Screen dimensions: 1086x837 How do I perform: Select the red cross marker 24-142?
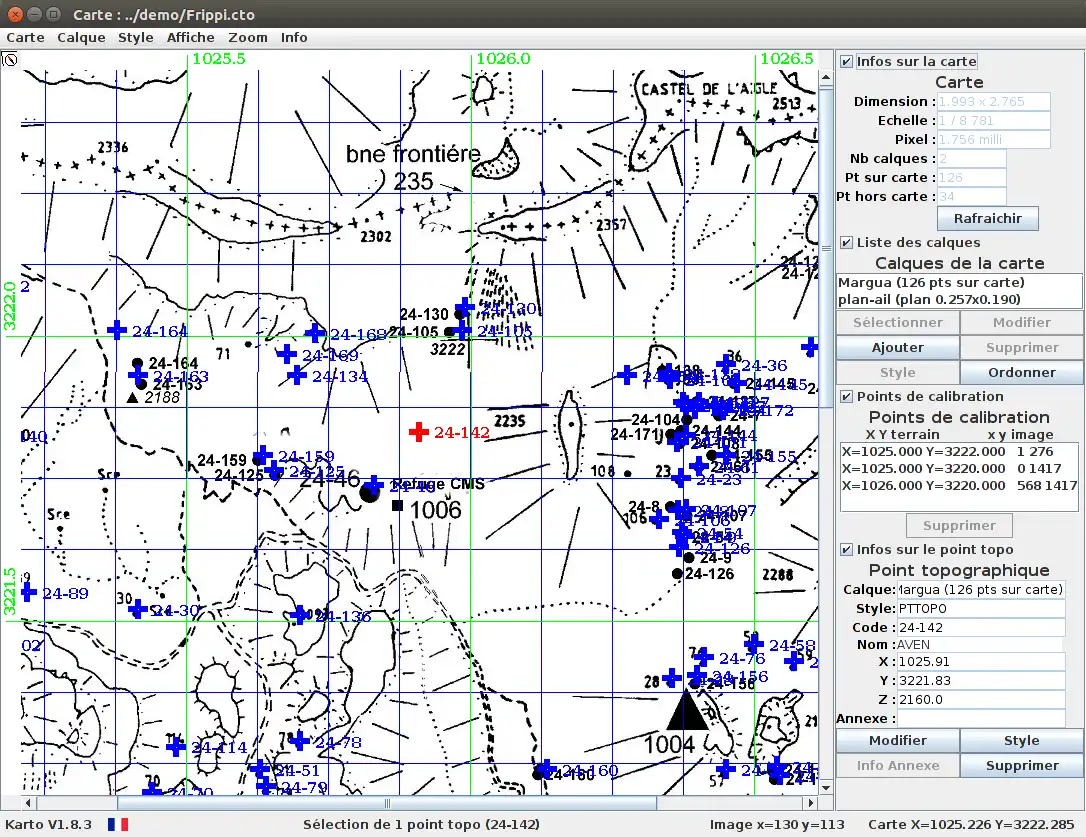pyautogui.click(x=419, y=432)
